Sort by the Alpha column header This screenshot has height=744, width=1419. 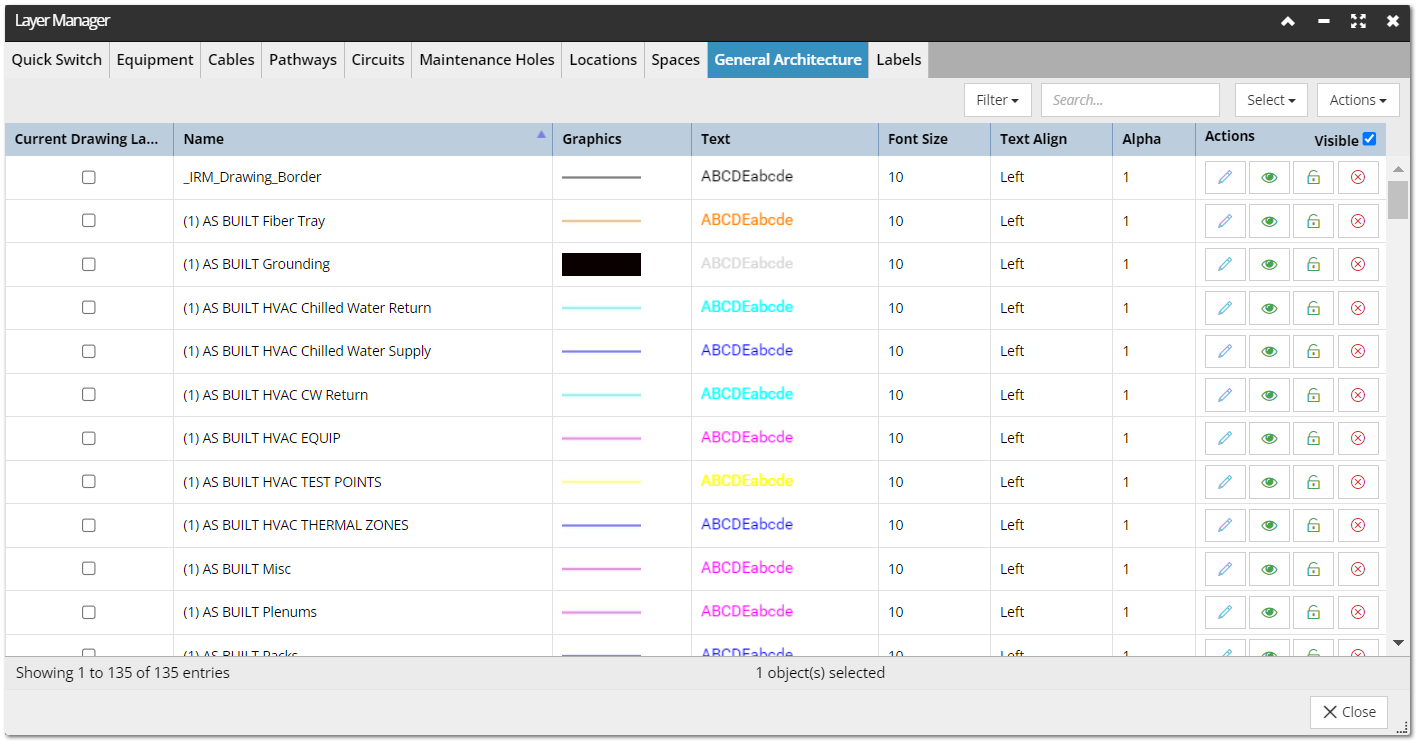pos(1154,139)
